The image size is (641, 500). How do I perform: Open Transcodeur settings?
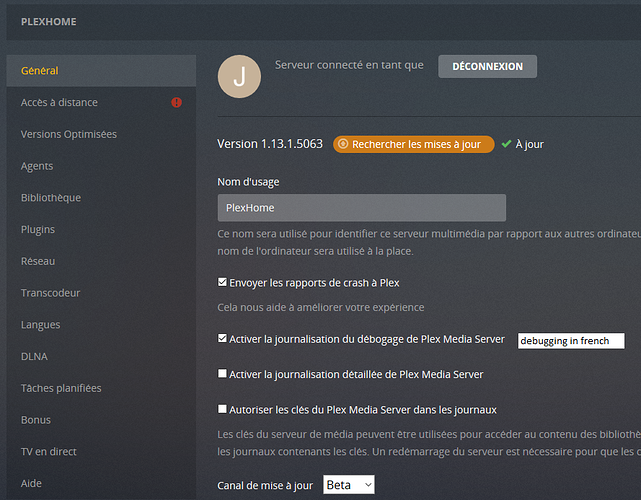(101, 293)
